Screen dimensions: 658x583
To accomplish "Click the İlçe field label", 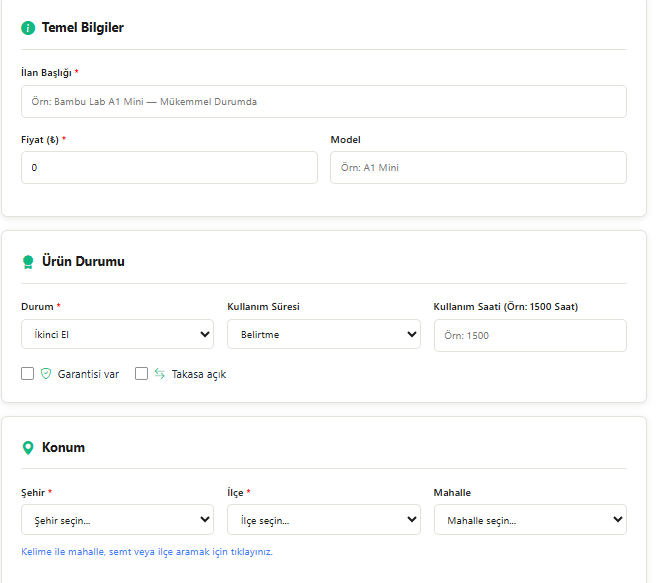I will [235, 493].
